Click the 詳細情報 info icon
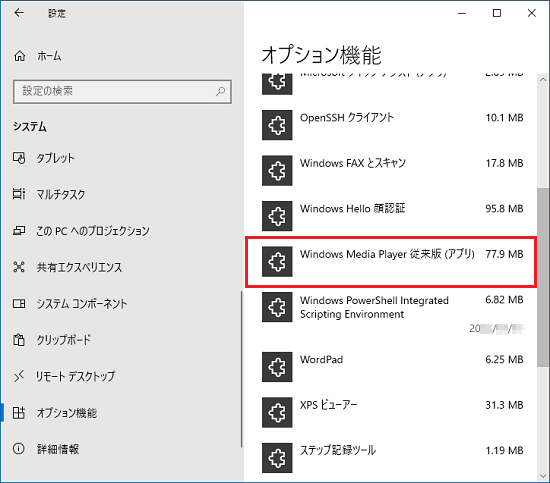 click(19, 449)
